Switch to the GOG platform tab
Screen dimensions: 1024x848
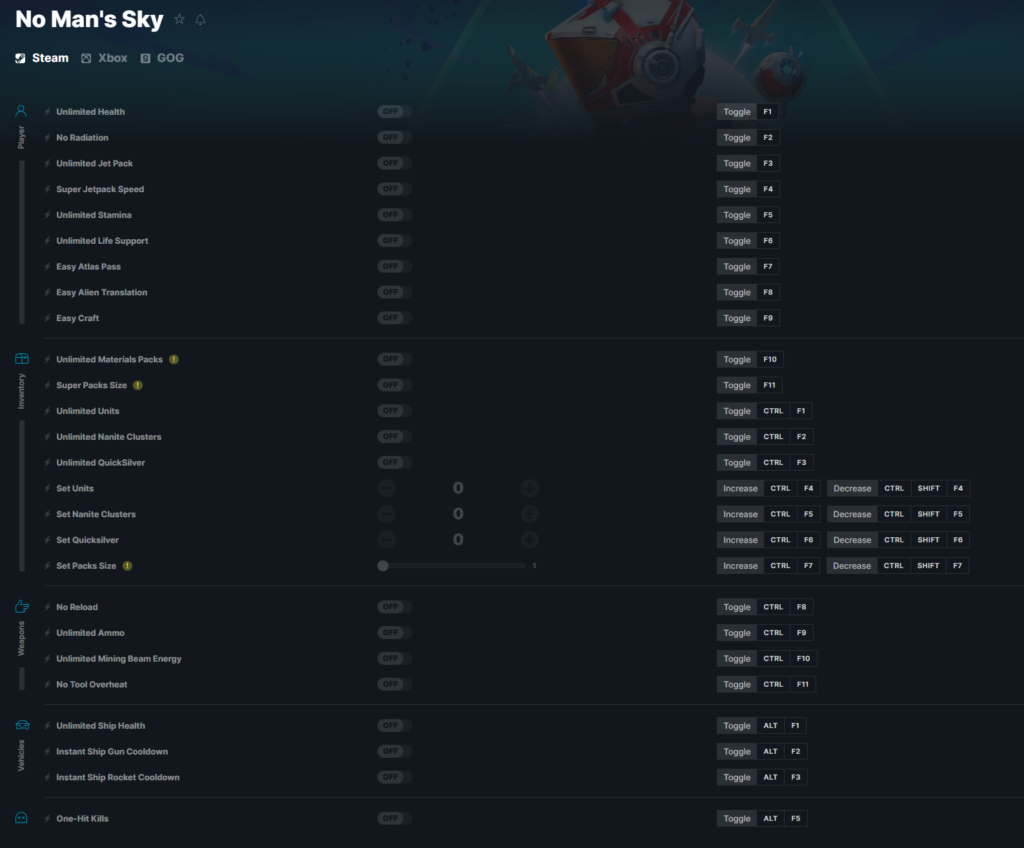point(162,58)
